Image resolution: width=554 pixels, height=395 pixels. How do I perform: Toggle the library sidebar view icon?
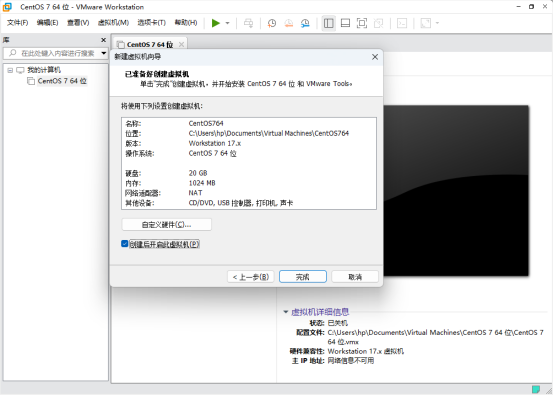pyautogui.click(x=329, y=23)
